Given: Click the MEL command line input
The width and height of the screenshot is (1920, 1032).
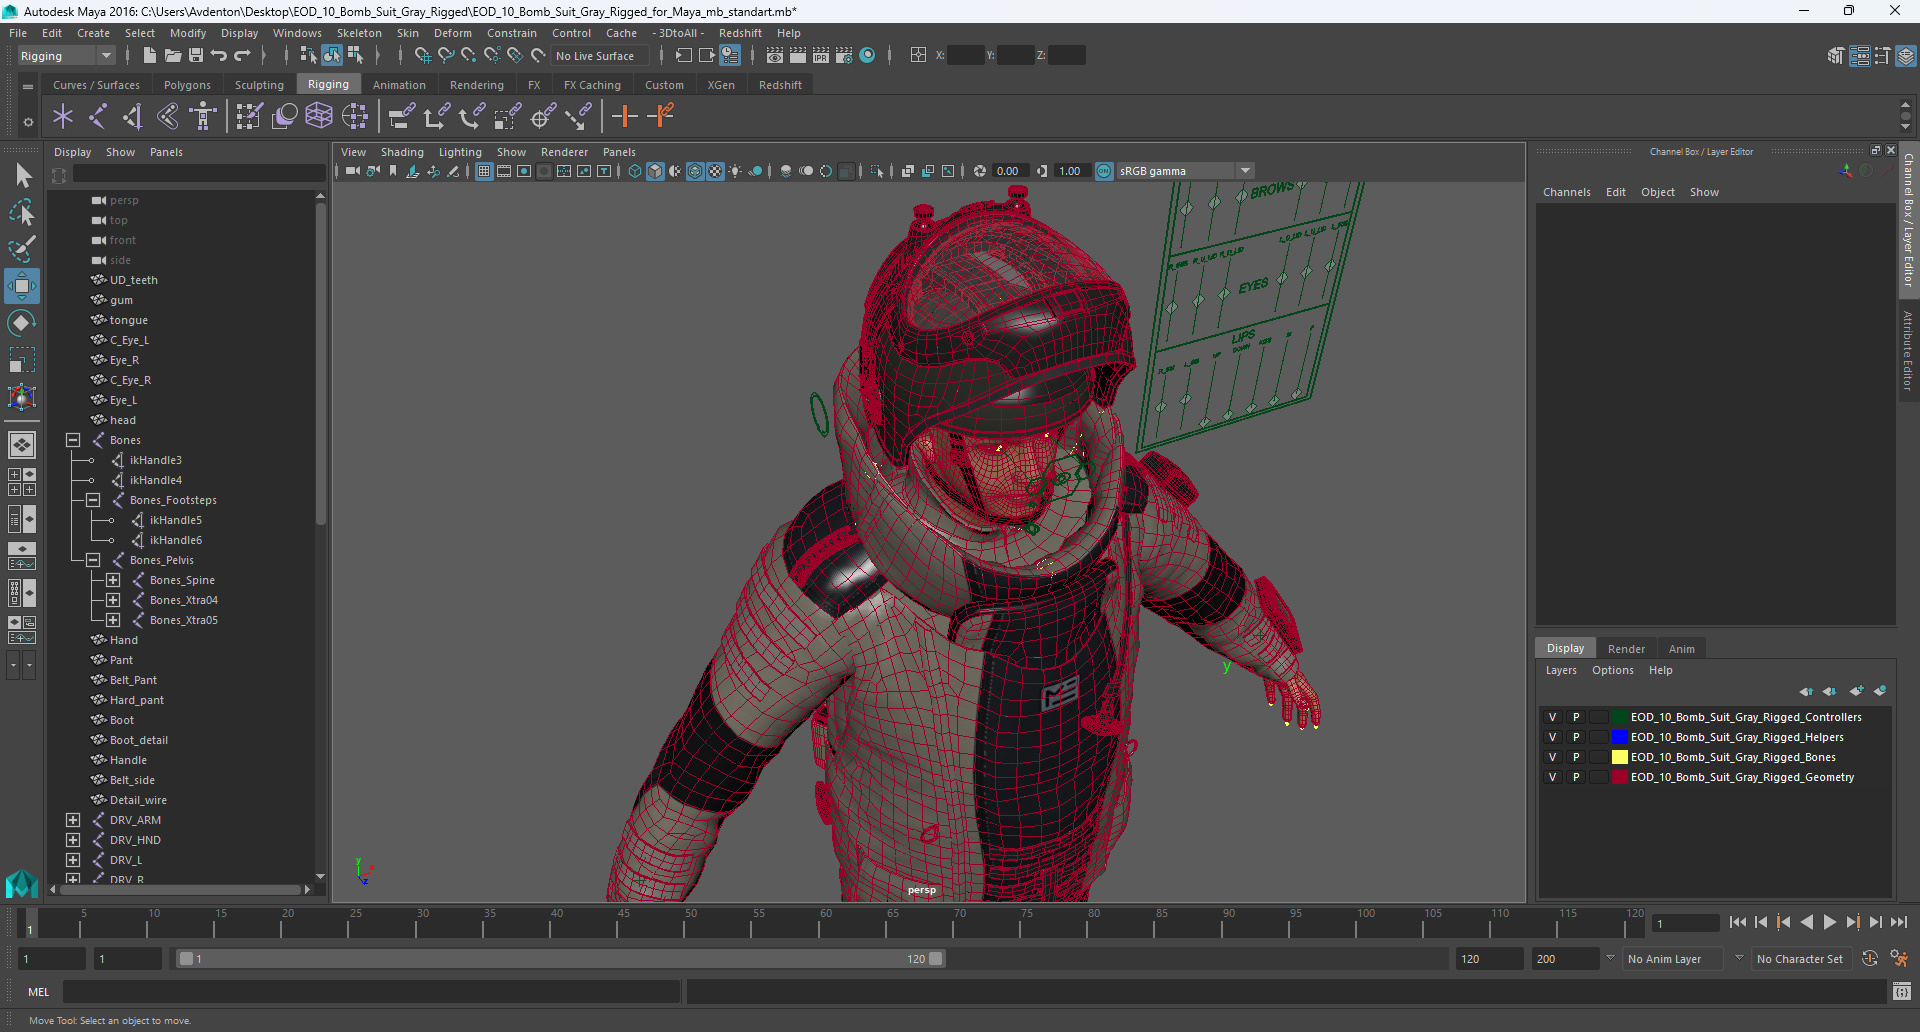Looking at the screenshot, I should (x=372, y=992).
